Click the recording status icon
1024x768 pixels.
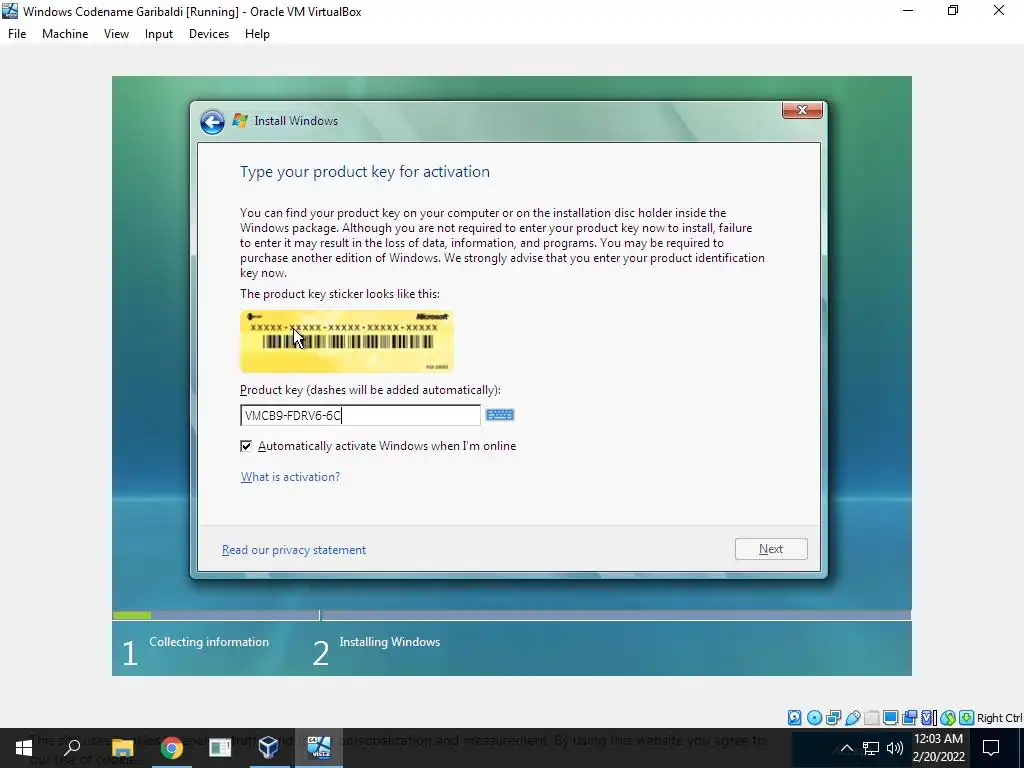click(909, 718)
